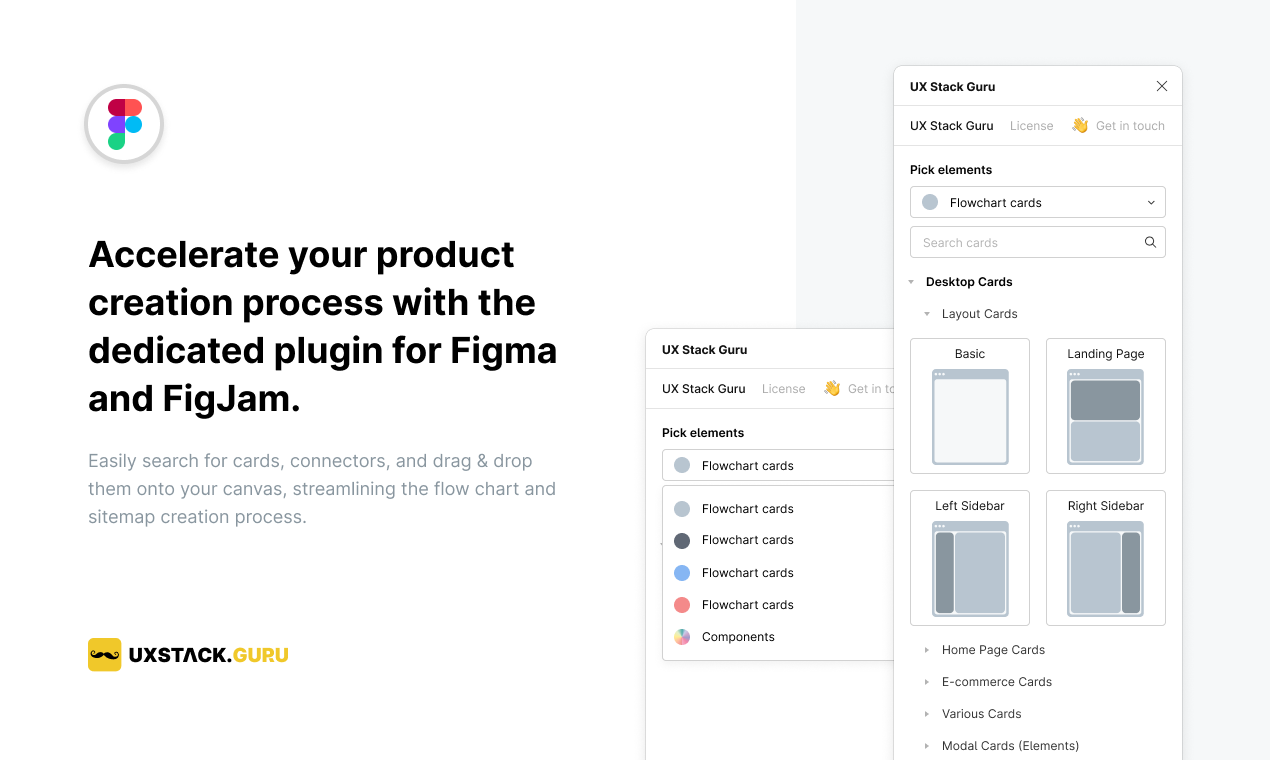Screen dimensions: 1270x760
Task: Open the Flowchart cards dropdown in front panel
Action: click(x=1038, y=202)
